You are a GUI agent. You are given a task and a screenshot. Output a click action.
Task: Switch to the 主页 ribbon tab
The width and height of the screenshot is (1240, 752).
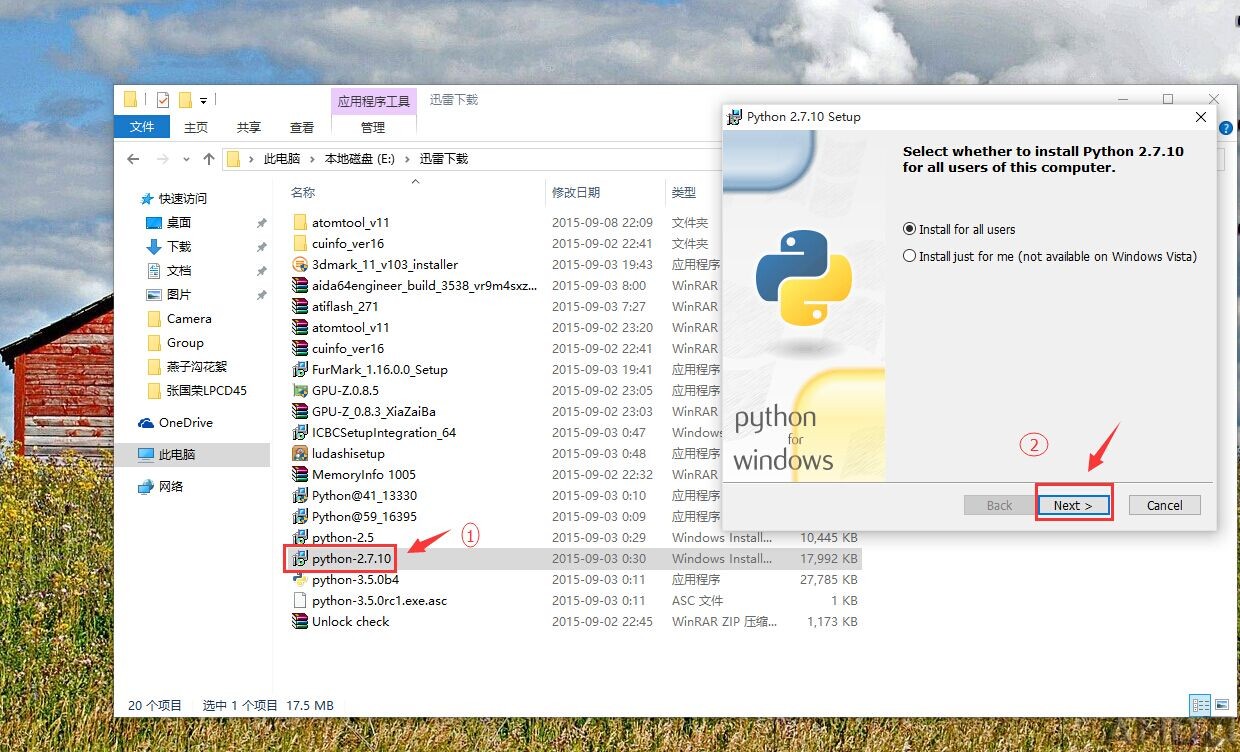coord(196,127)
